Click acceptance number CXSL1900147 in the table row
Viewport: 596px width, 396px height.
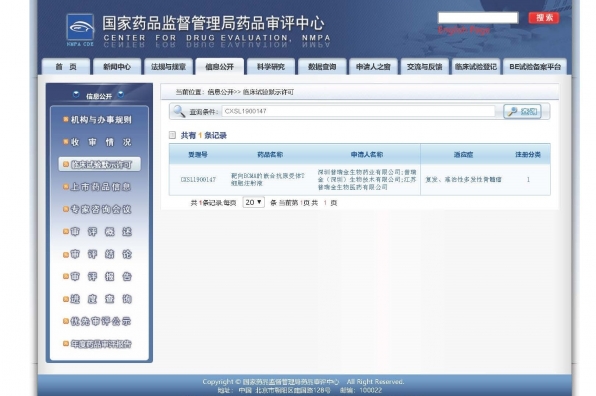click(x=198, y=179)
